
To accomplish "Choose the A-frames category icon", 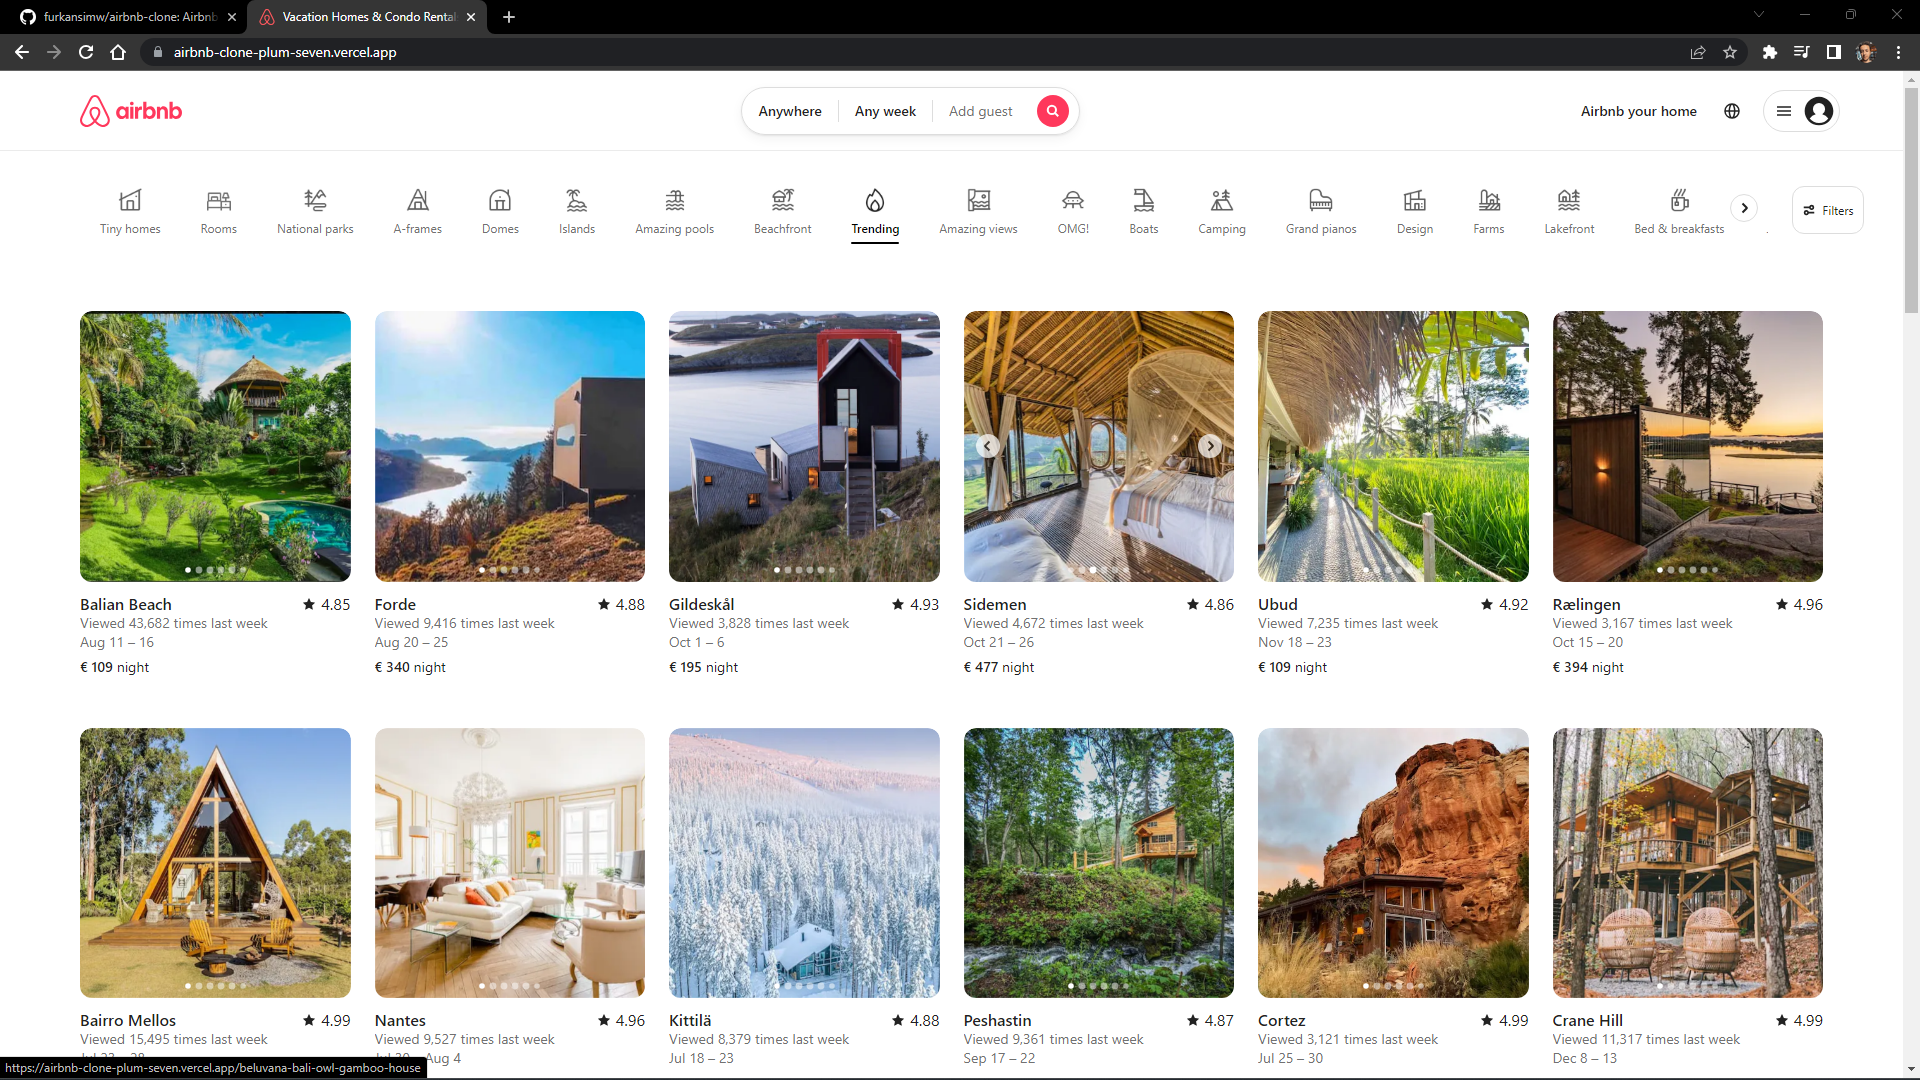I will (x=418, y=201).
